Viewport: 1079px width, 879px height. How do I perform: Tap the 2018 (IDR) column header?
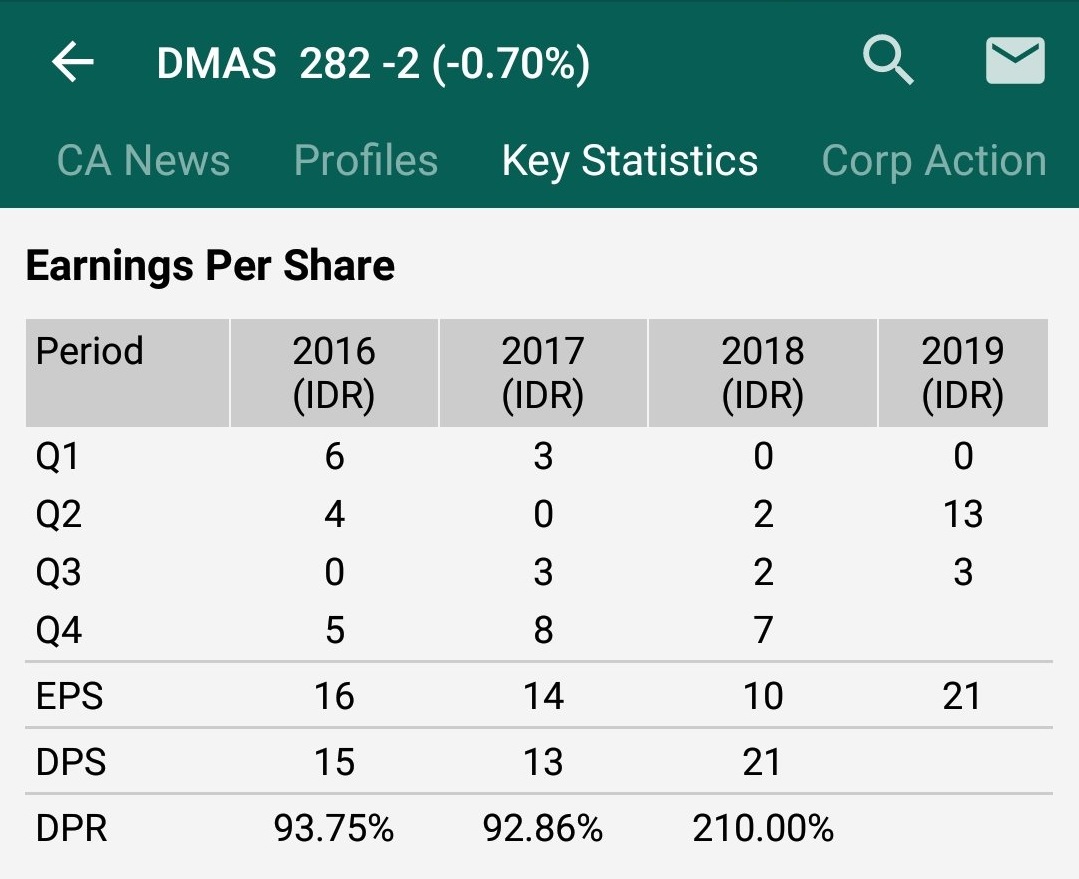click(763, 373)
